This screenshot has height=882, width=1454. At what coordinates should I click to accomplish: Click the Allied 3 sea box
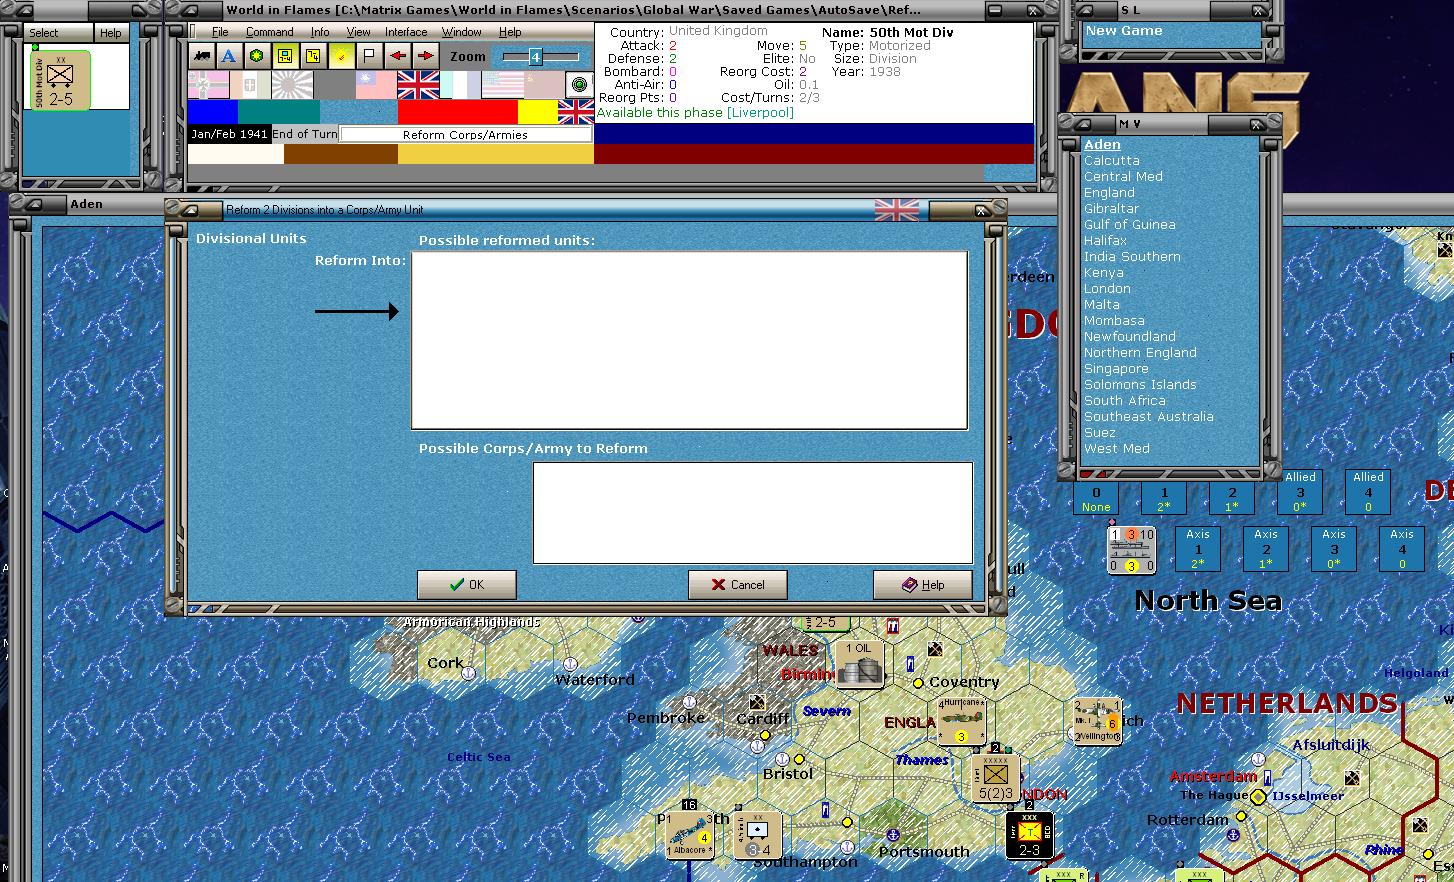[x=1300, y=492]
